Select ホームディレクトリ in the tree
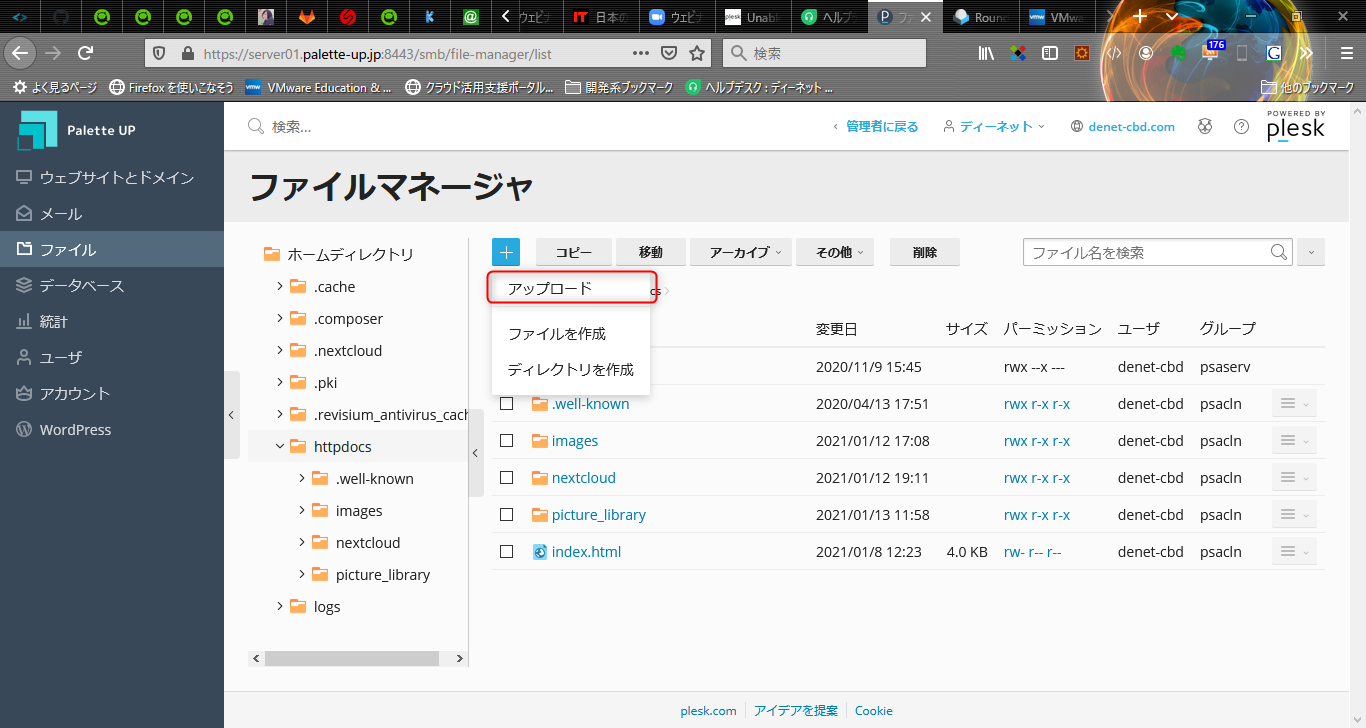 pyautogui.click(x=350, y=254)
